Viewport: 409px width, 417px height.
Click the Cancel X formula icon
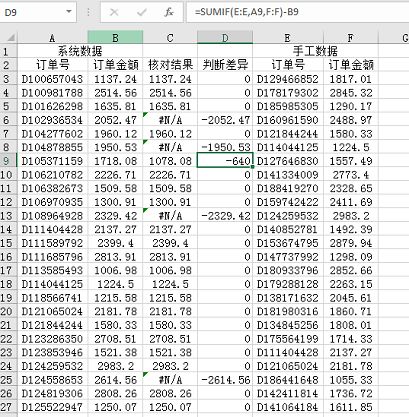point(114,12)
